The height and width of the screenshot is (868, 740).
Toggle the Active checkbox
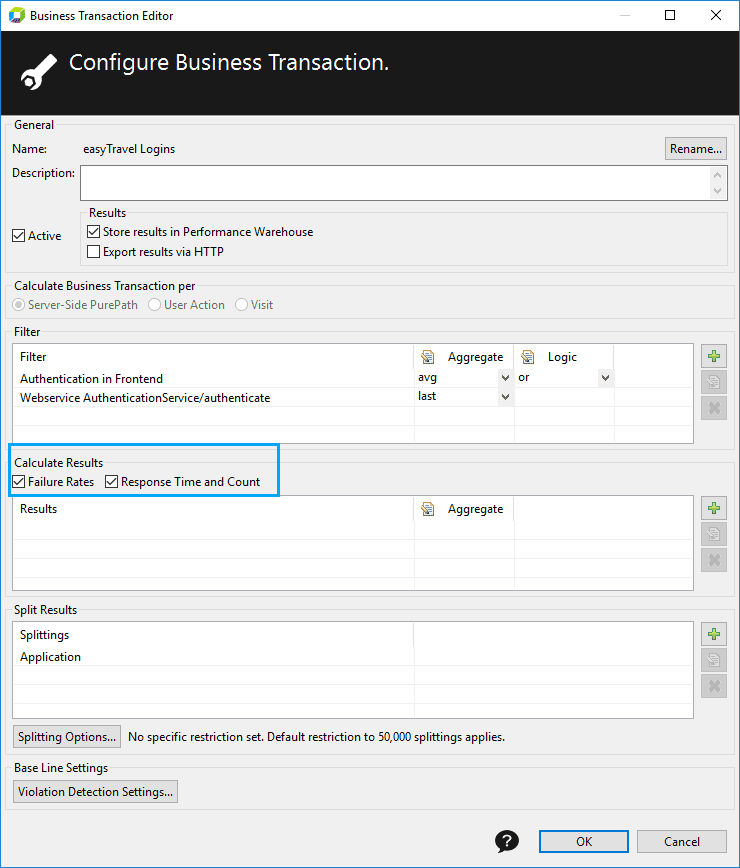(x=19, y=236)
